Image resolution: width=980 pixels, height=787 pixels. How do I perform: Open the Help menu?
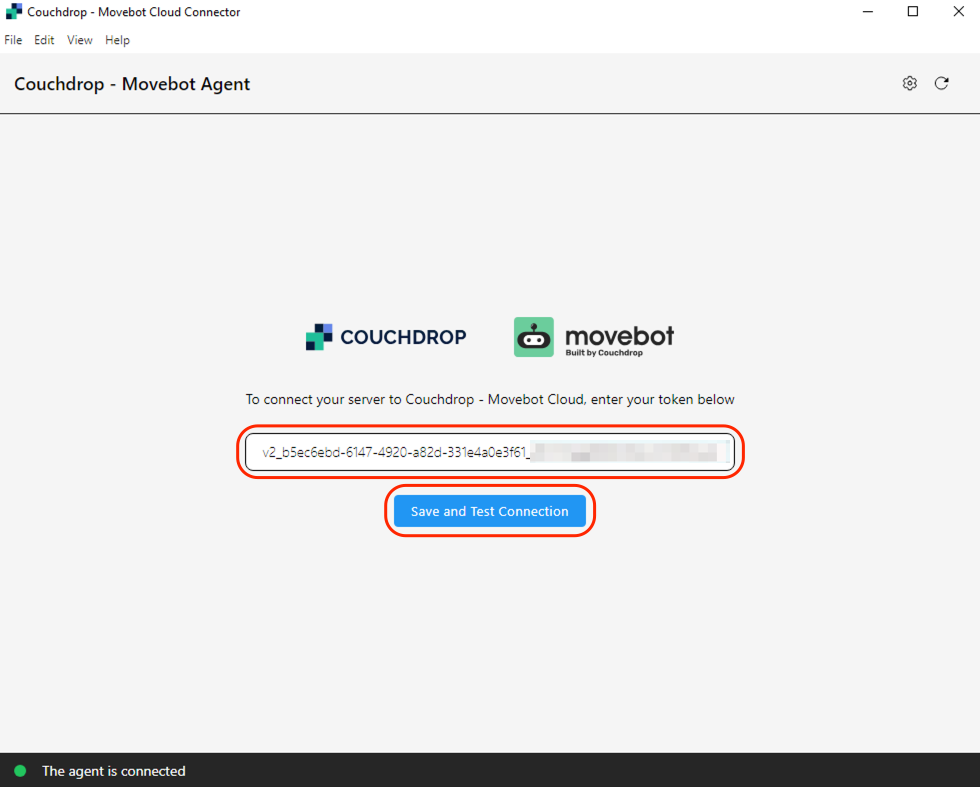(117, 40)
